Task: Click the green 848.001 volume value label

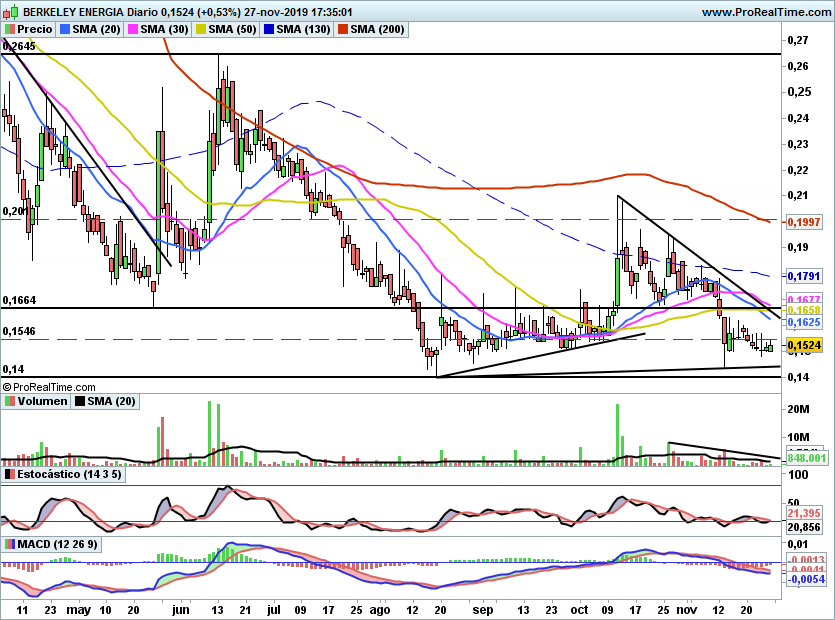Action: (805, 459)
